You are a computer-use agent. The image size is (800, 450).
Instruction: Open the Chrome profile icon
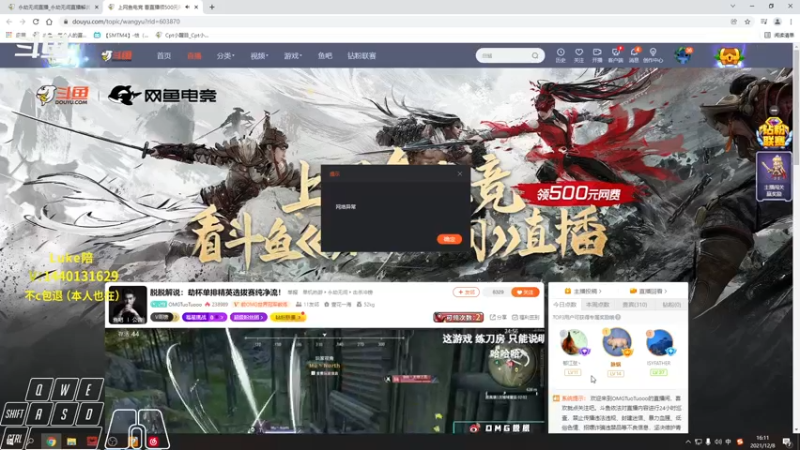click(778, 21)
